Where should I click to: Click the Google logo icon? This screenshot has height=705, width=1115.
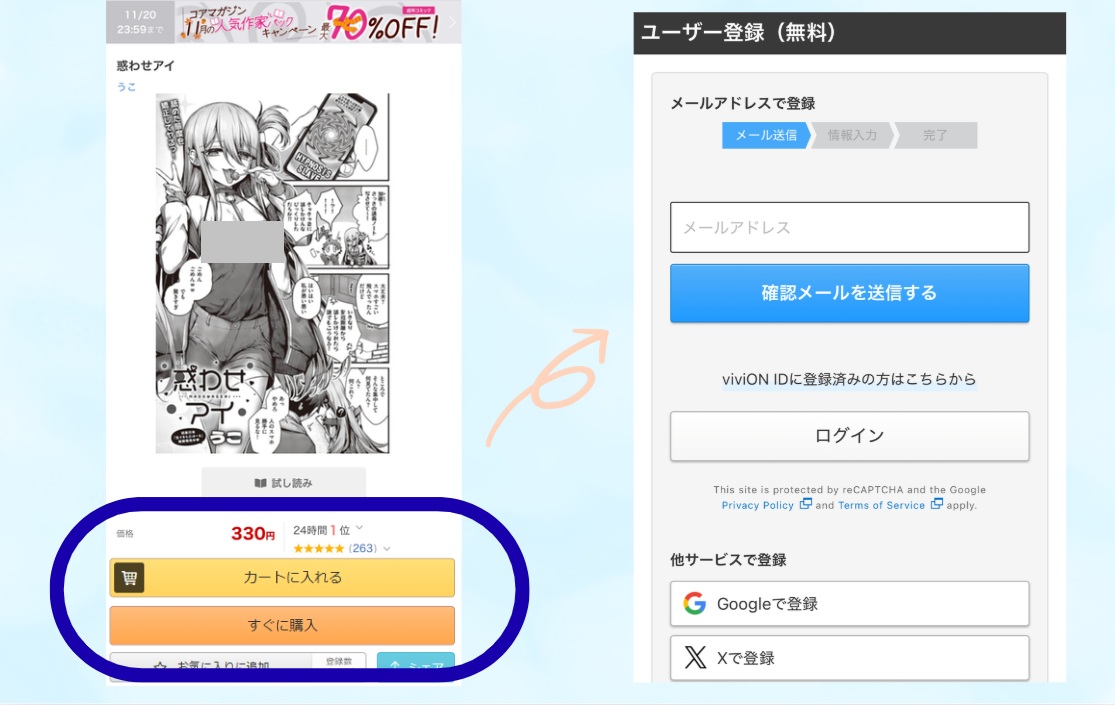(x=694, y=603)
